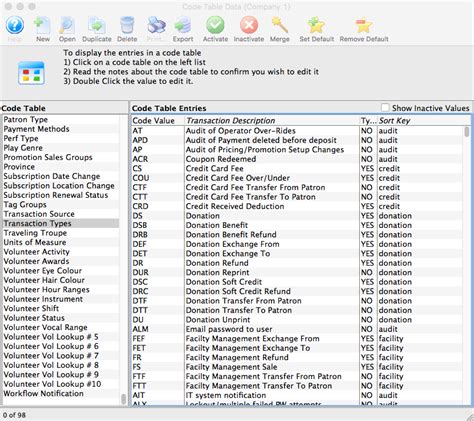The height and width of the screenshot is (421, 474).
Task: Select Province in the code table list
Action: pos(61,167)
